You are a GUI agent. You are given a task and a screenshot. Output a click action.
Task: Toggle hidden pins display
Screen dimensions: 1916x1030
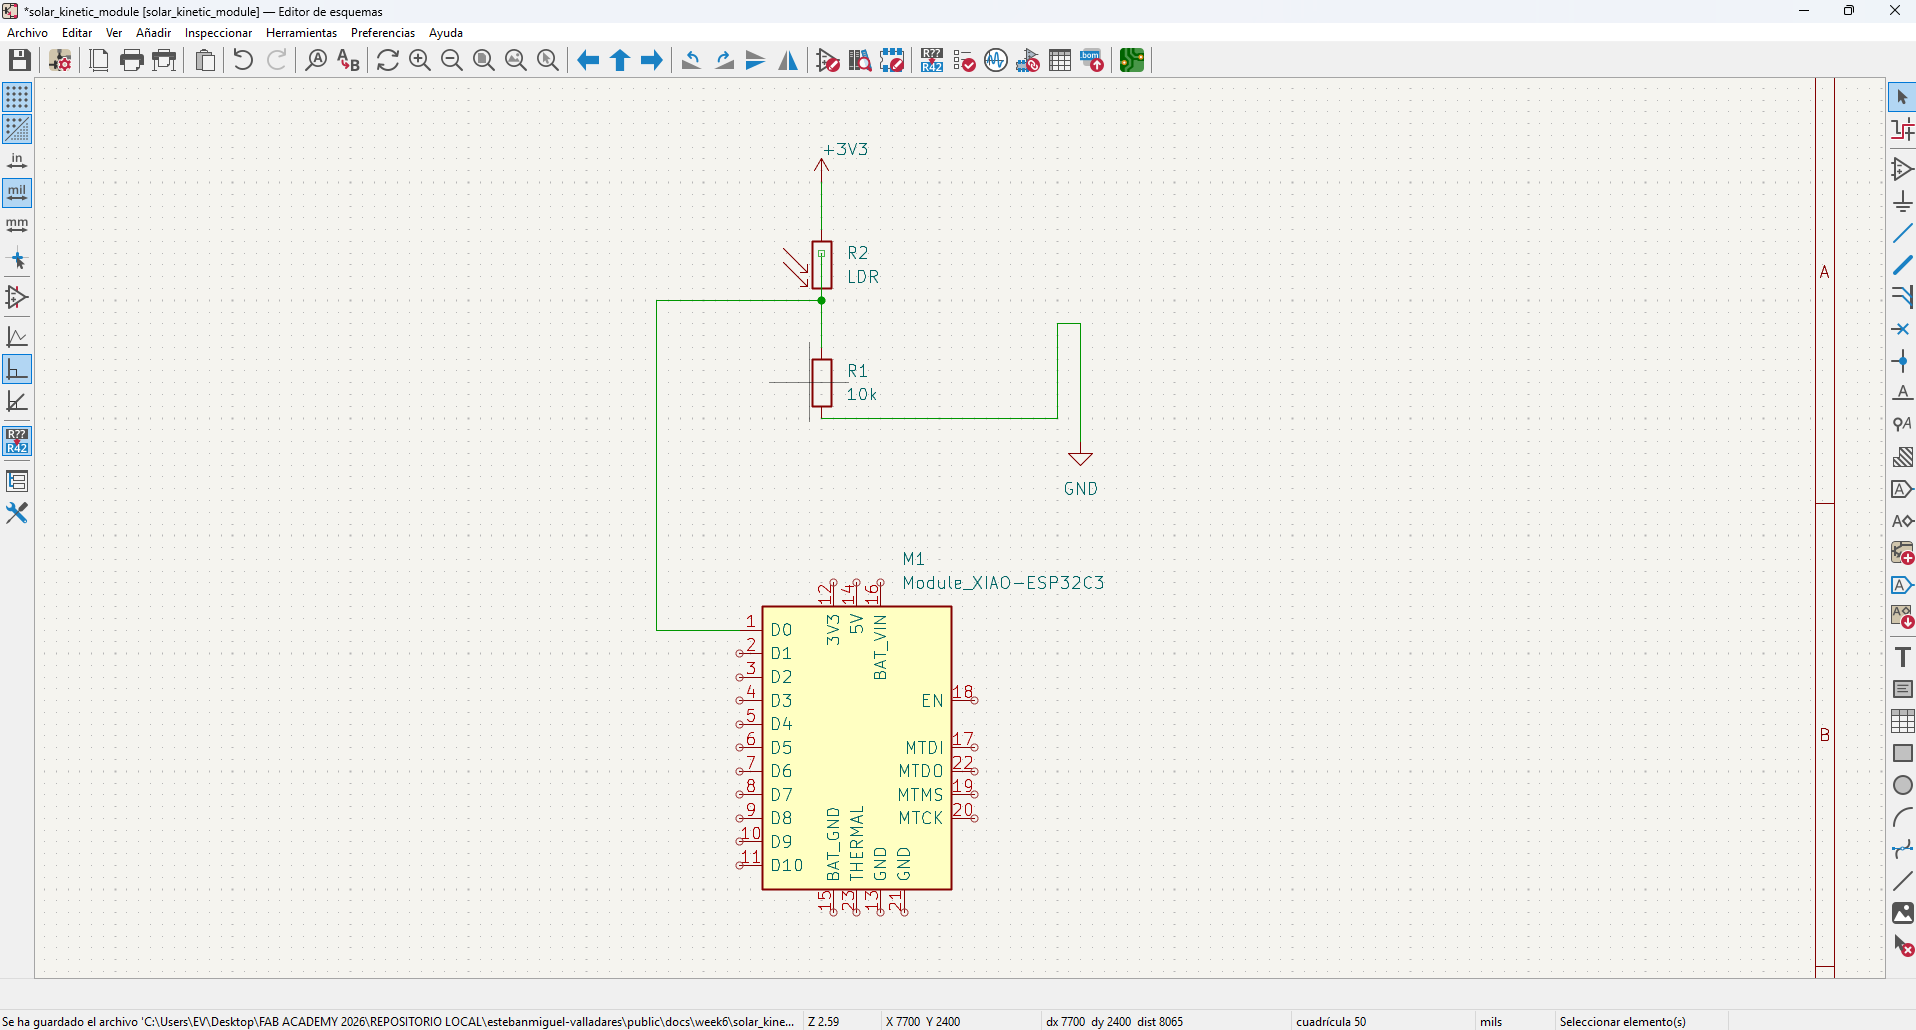coord(17,297)
